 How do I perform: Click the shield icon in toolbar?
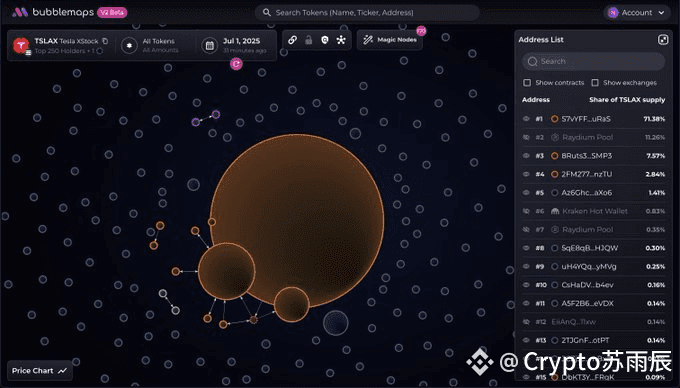324,40
